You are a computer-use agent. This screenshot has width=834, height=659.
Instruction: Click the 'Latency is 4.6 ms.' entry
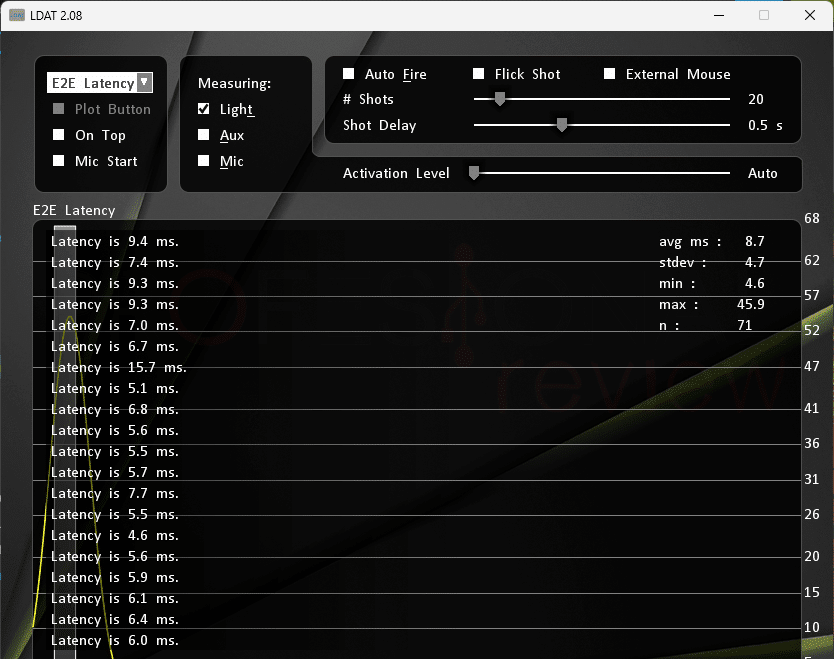[x=115, y=536]
